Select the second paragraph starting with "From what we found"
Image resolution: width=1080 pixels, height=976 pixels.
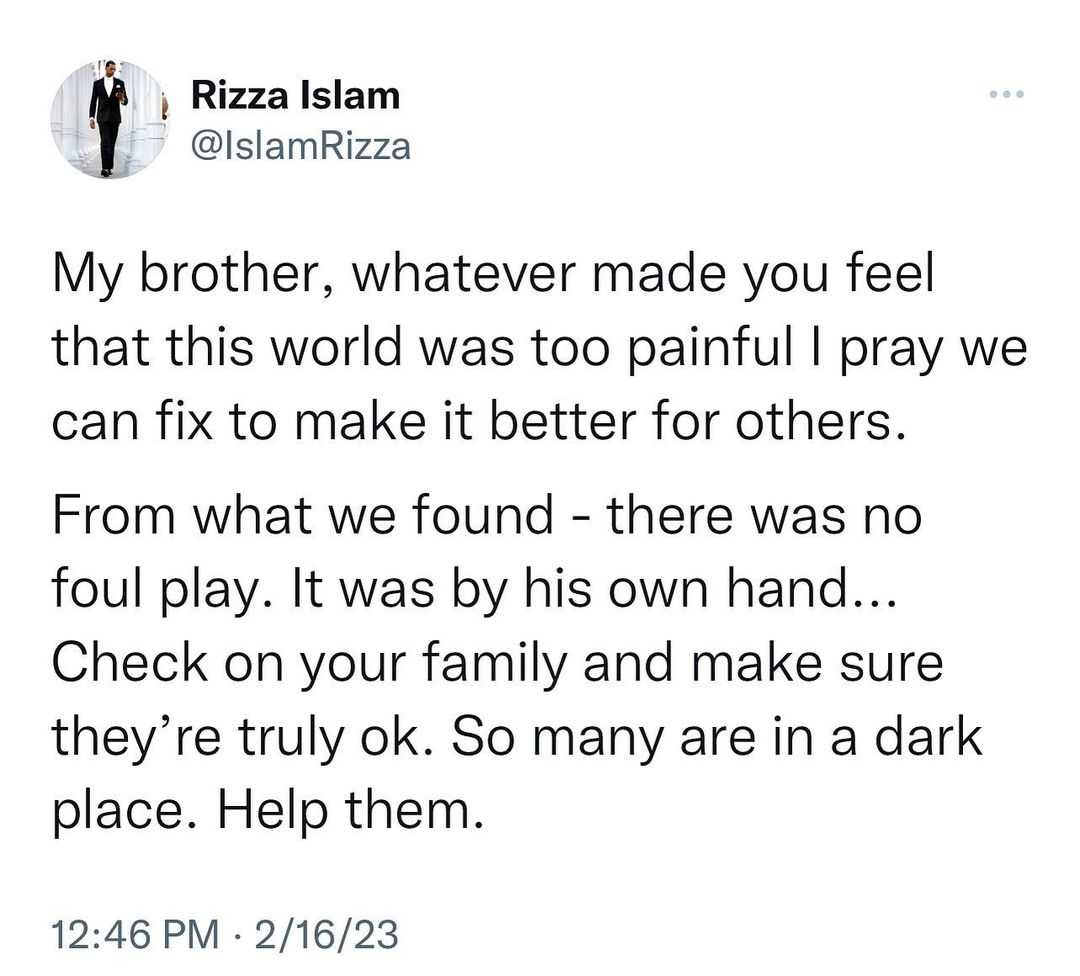point(517,663)
